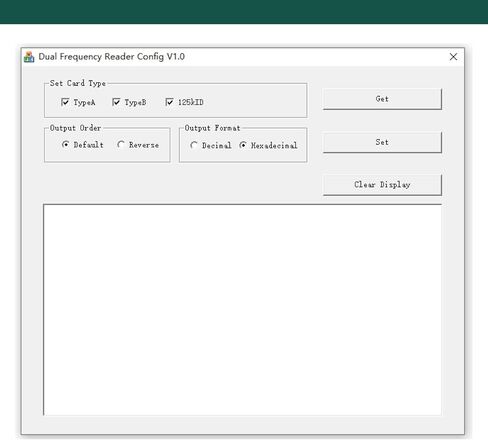
Task: Focus the large white output display area
Action: pyautogui.click(x=242, y=310)
